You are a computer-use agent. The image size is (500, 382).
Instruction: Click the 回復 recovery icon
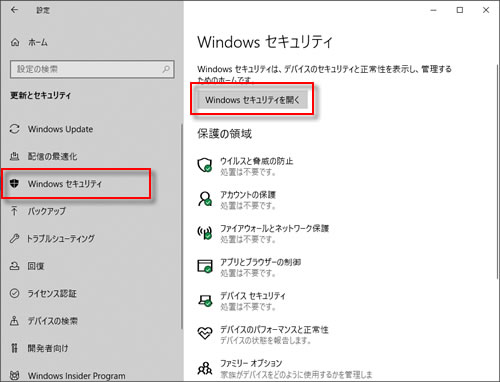tap(14, 266)
